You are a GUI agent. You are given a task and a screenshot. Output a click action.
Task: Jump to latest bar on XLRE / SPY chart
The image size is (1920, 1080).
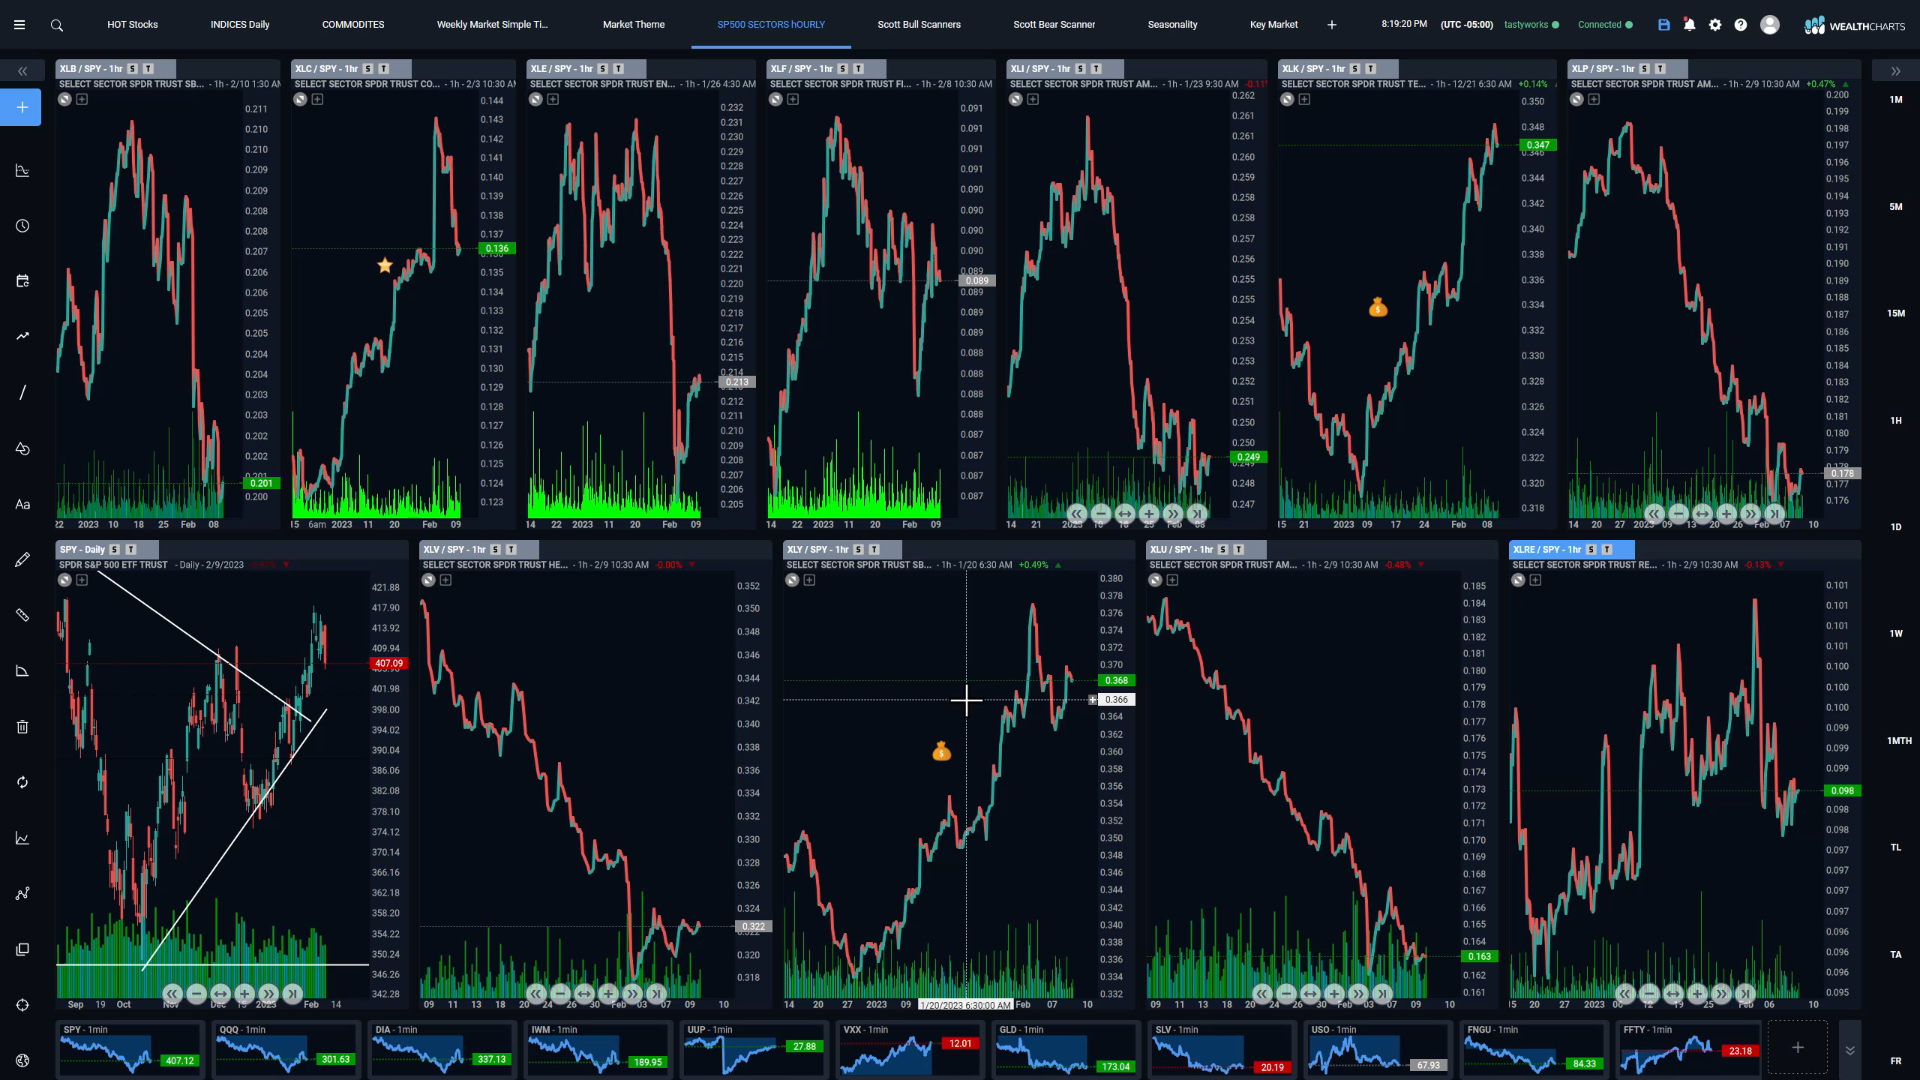click(1745, 994)
